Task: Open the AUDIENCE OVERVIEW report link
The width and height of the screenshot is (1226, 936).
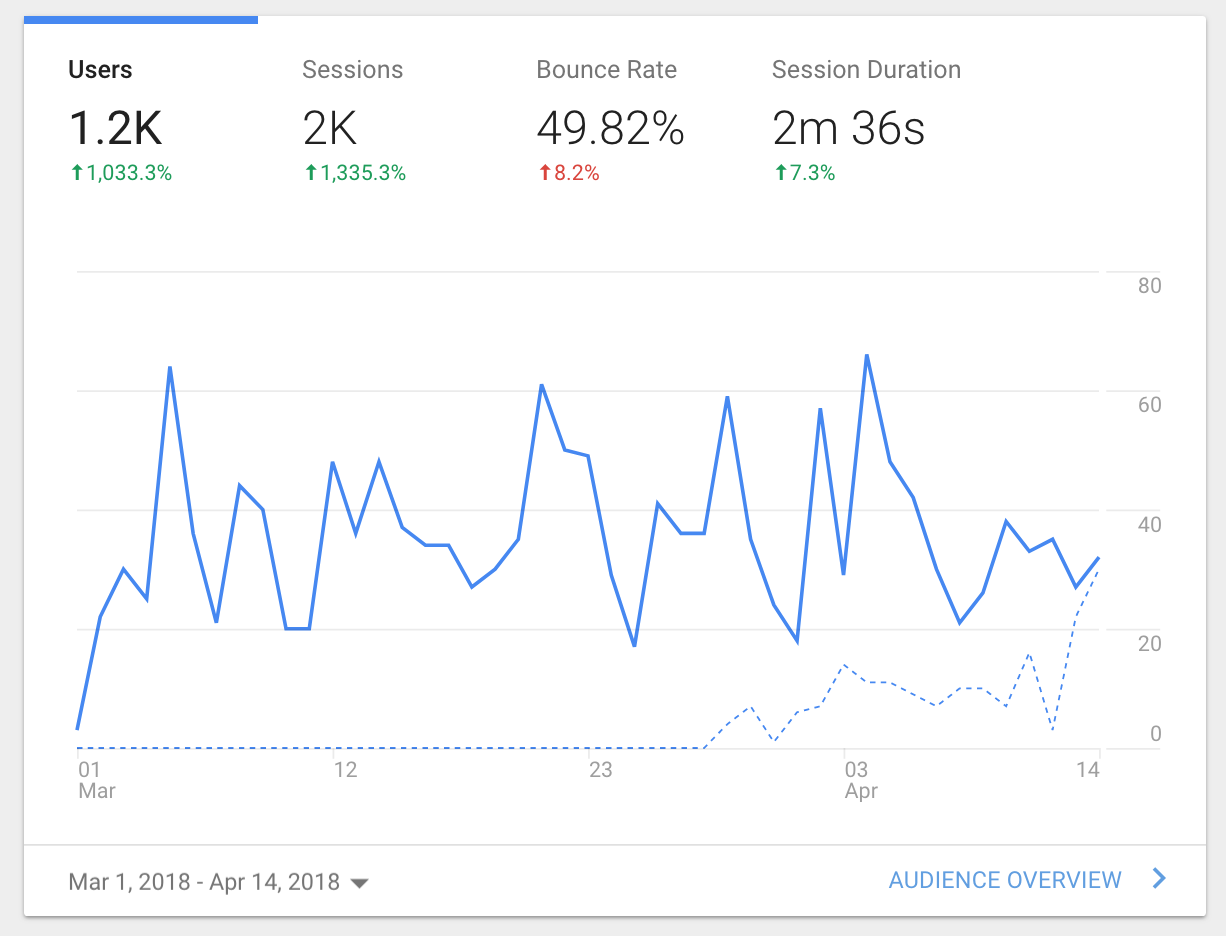Action: [x=1005, y=880]
